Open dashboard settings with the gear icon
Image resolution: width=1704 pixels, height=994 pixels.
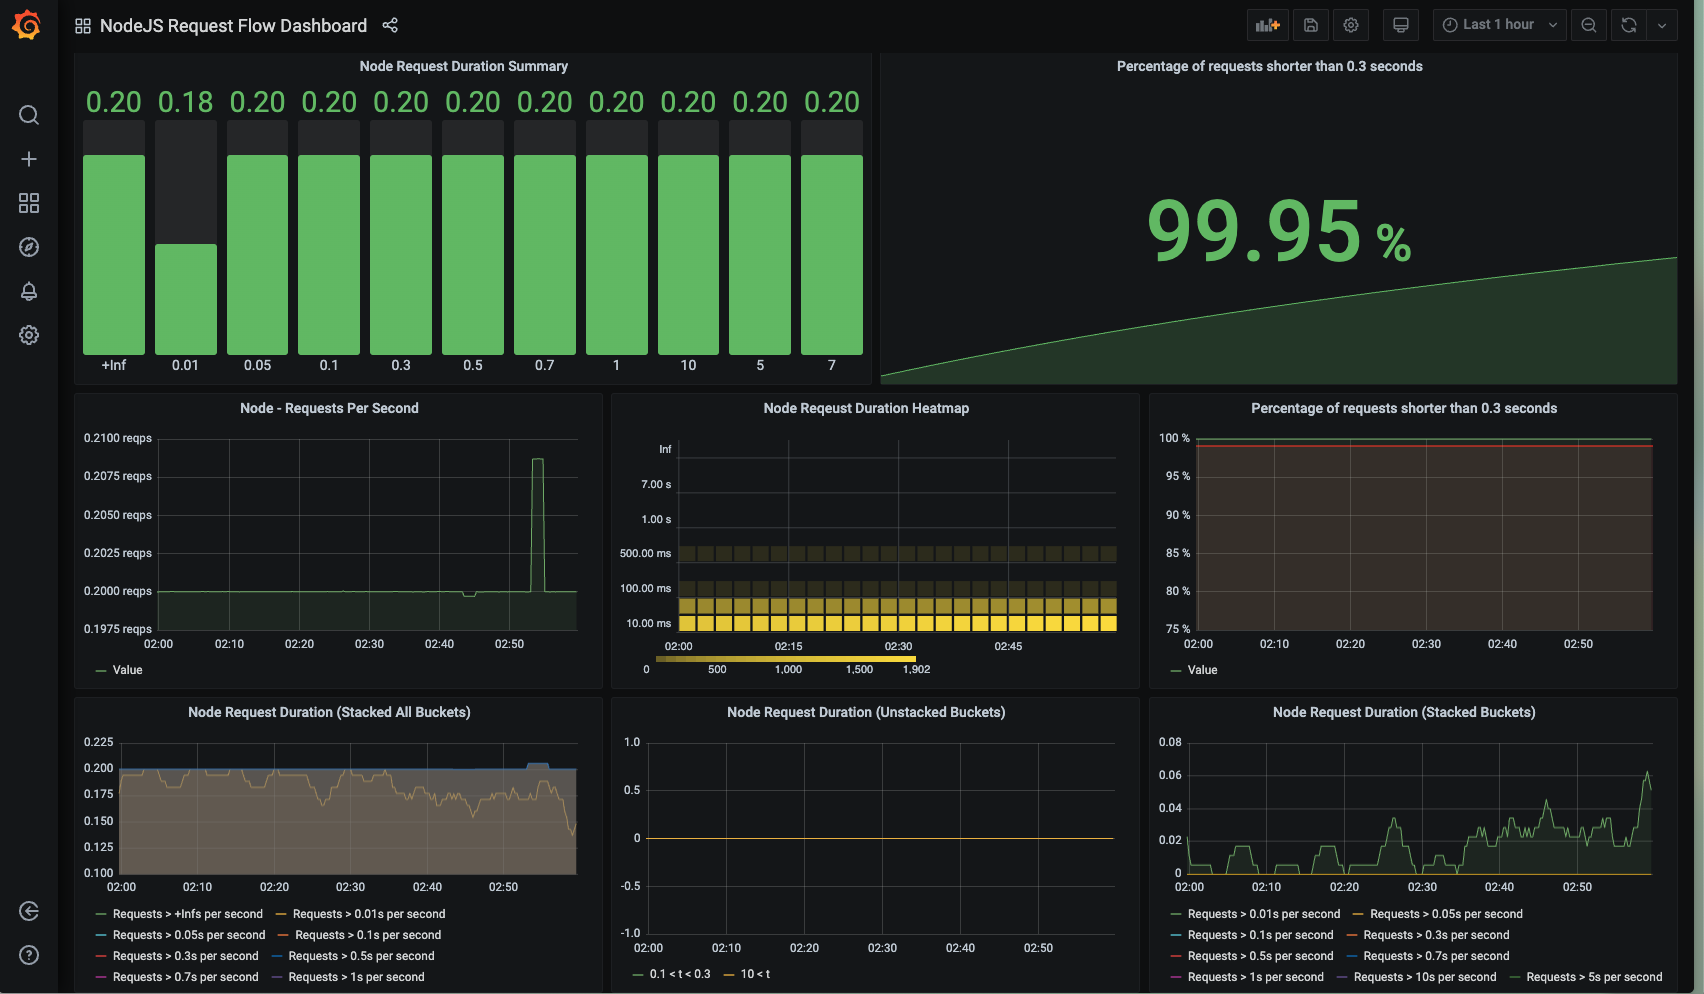point(1351,24)
